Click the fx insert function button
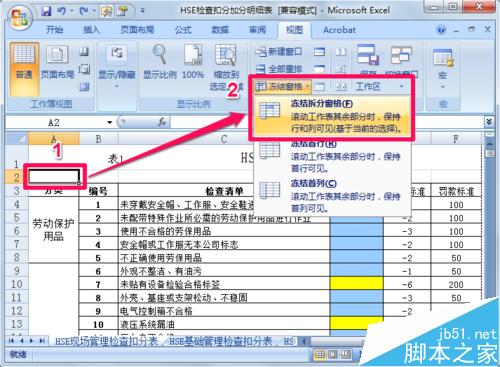The height and width of the screenshot is (367, 500). coord(162,122)
